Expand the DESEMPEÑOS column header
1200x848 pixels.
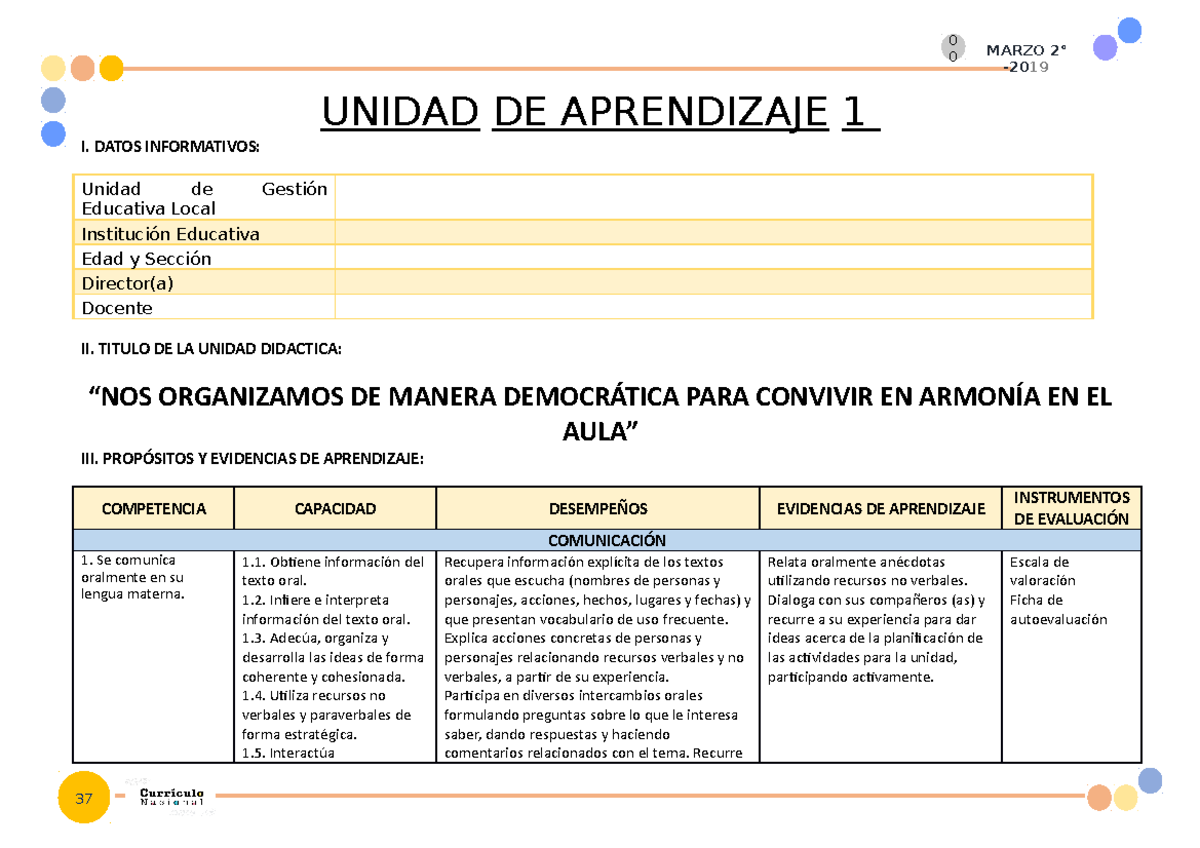pos(597,508)
